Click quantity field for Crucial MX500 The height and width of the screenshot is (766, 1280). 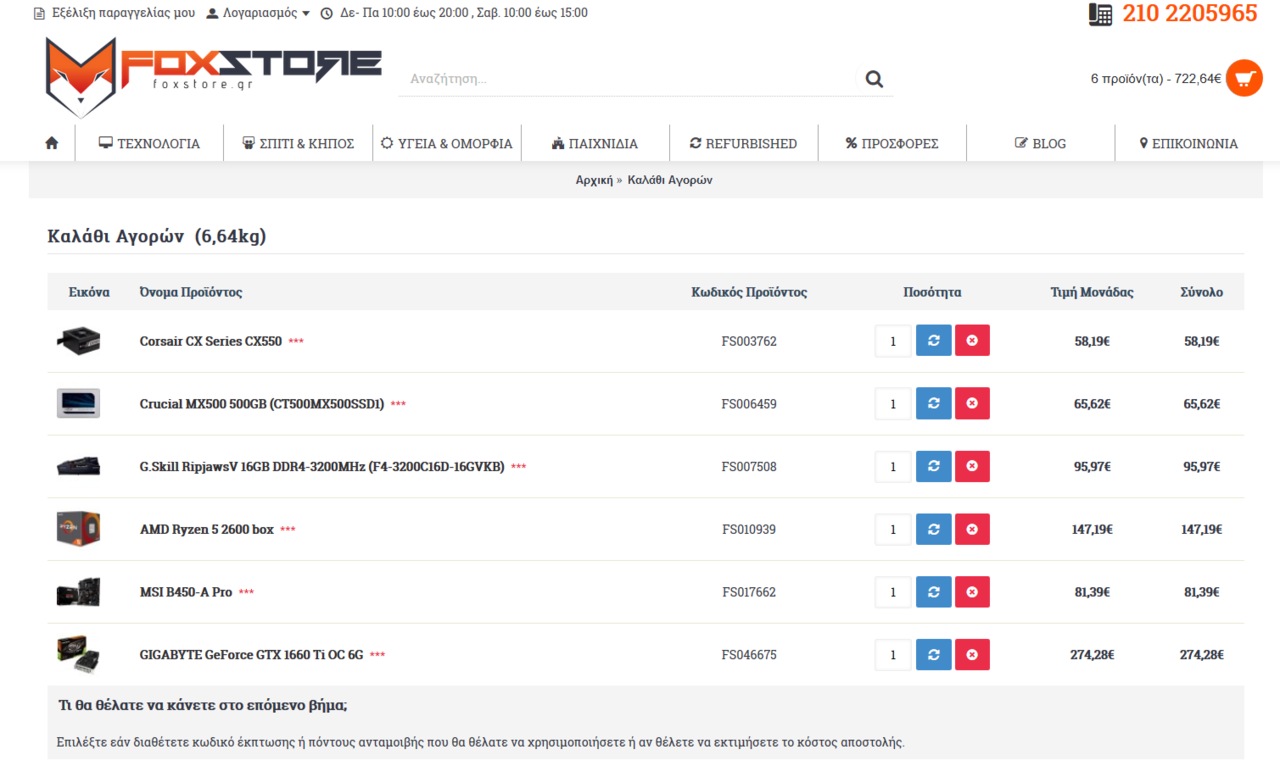click(893, 404)
